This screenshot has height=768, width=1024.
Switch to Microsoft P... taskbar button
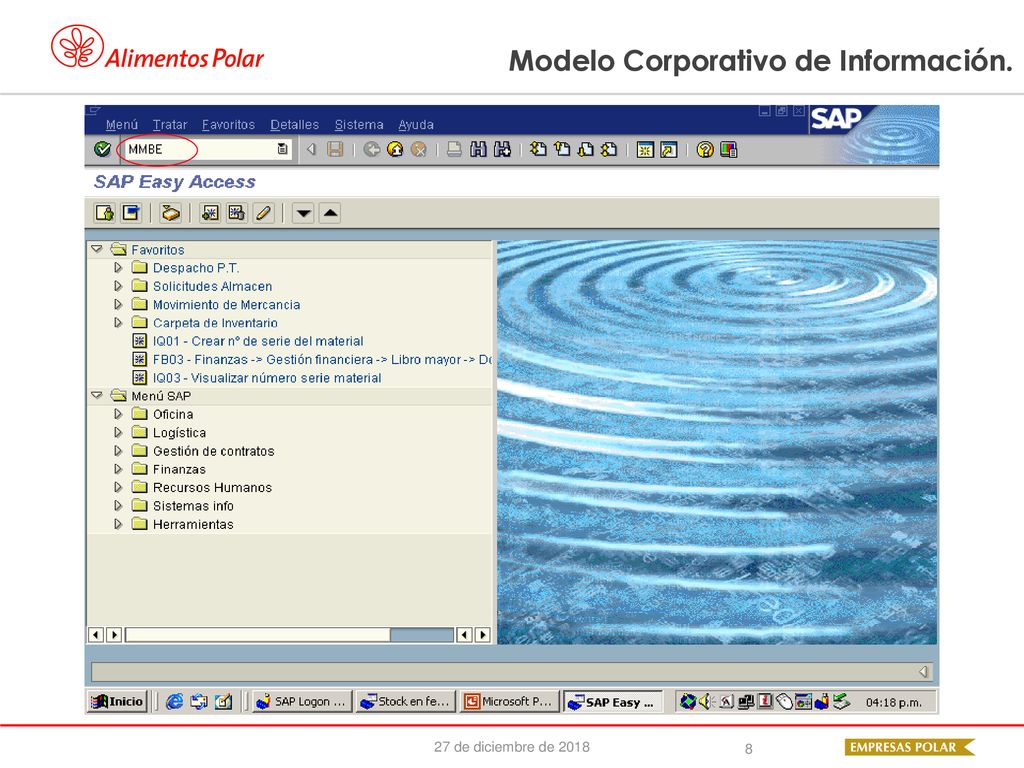509,701
